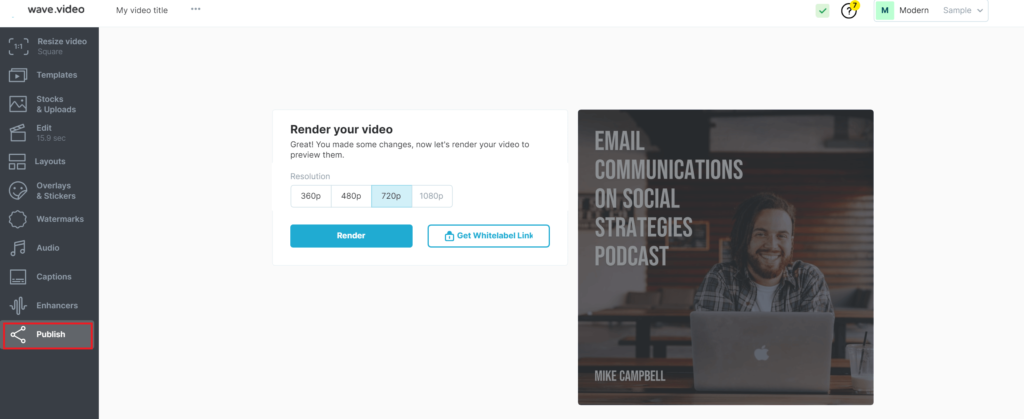Click the MIKE CAMPBELL text in preview

[x=630, y=376]
